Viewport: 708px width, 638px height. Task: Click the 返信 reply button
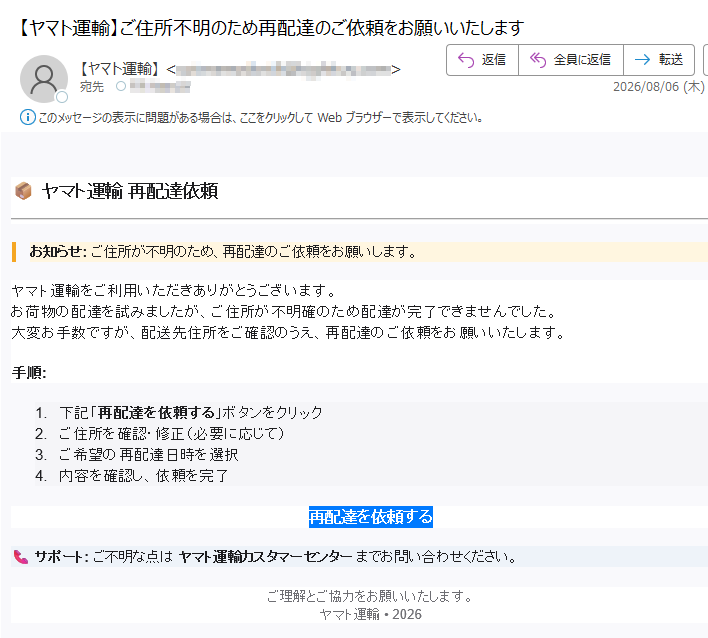tap(482, 60)
